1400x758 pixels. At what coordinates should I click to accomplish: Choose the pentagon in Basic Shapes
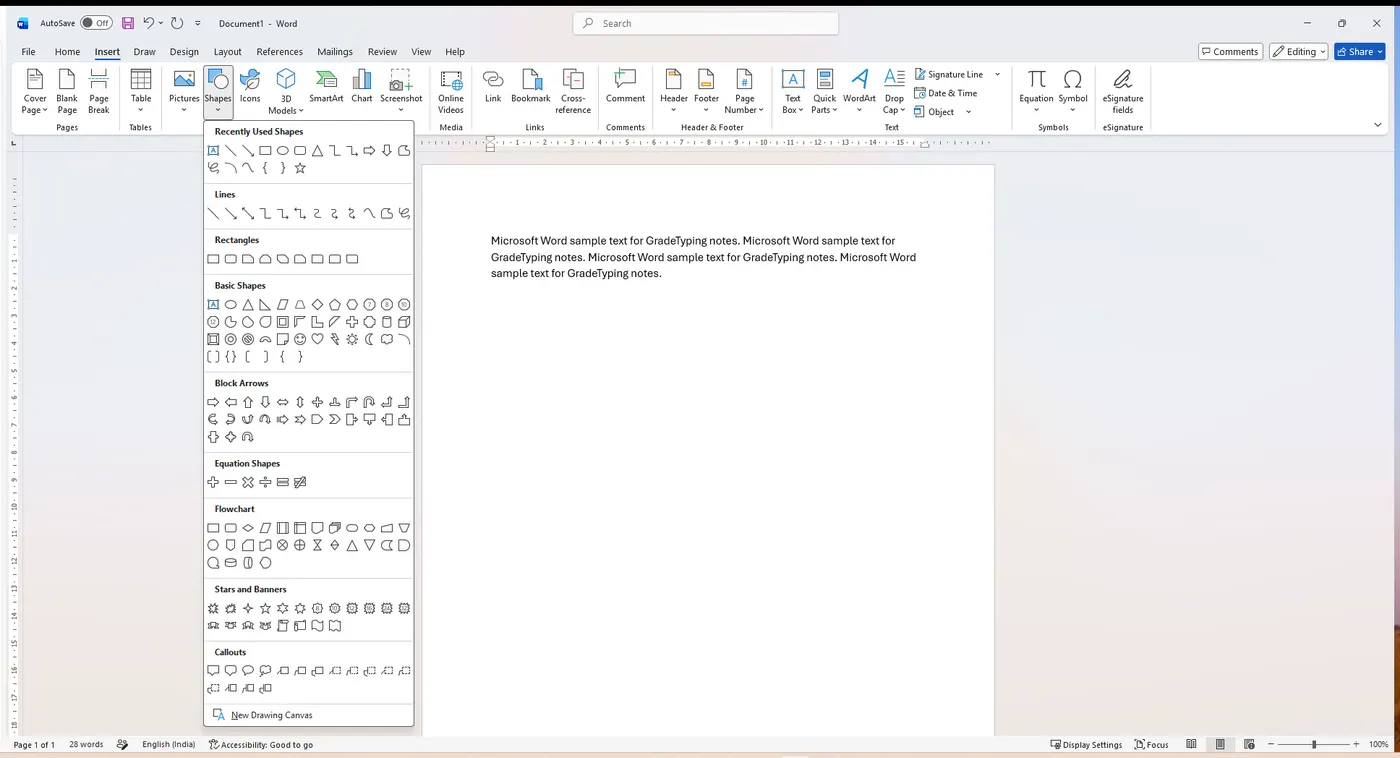pyautogui.click(x=335, y=305)
